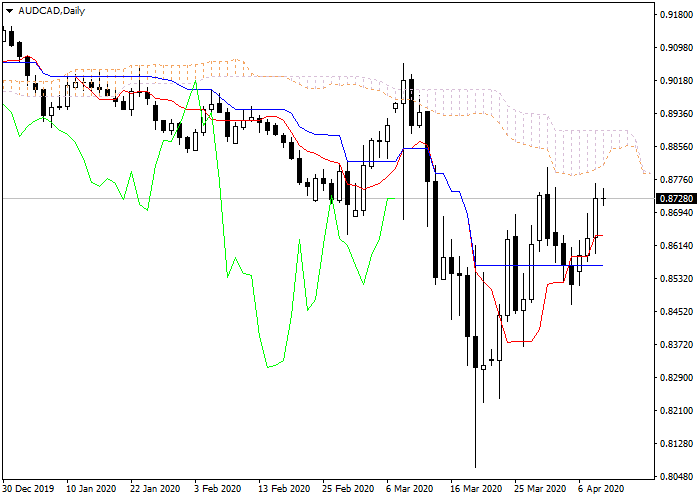Viewport: 700px width, 500px height.
Task: Open the chart menu triangle beside AUDCAD
Action: (x=9, y=11)
